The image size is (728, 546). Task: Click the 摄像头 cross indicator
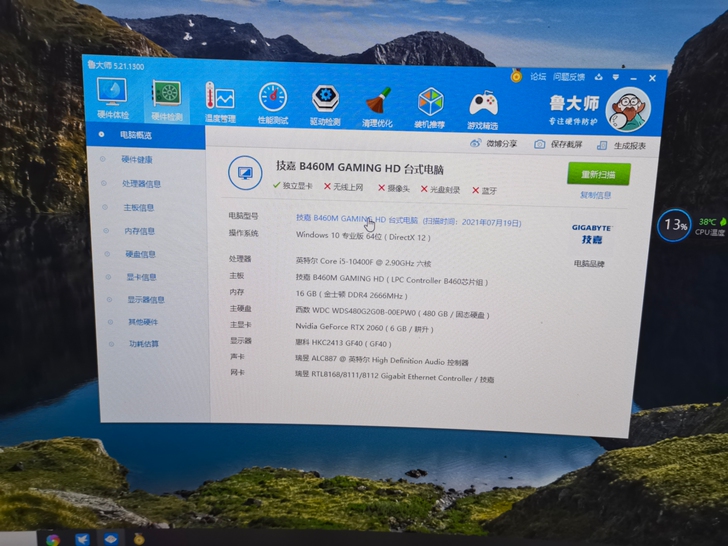(394, 188)
